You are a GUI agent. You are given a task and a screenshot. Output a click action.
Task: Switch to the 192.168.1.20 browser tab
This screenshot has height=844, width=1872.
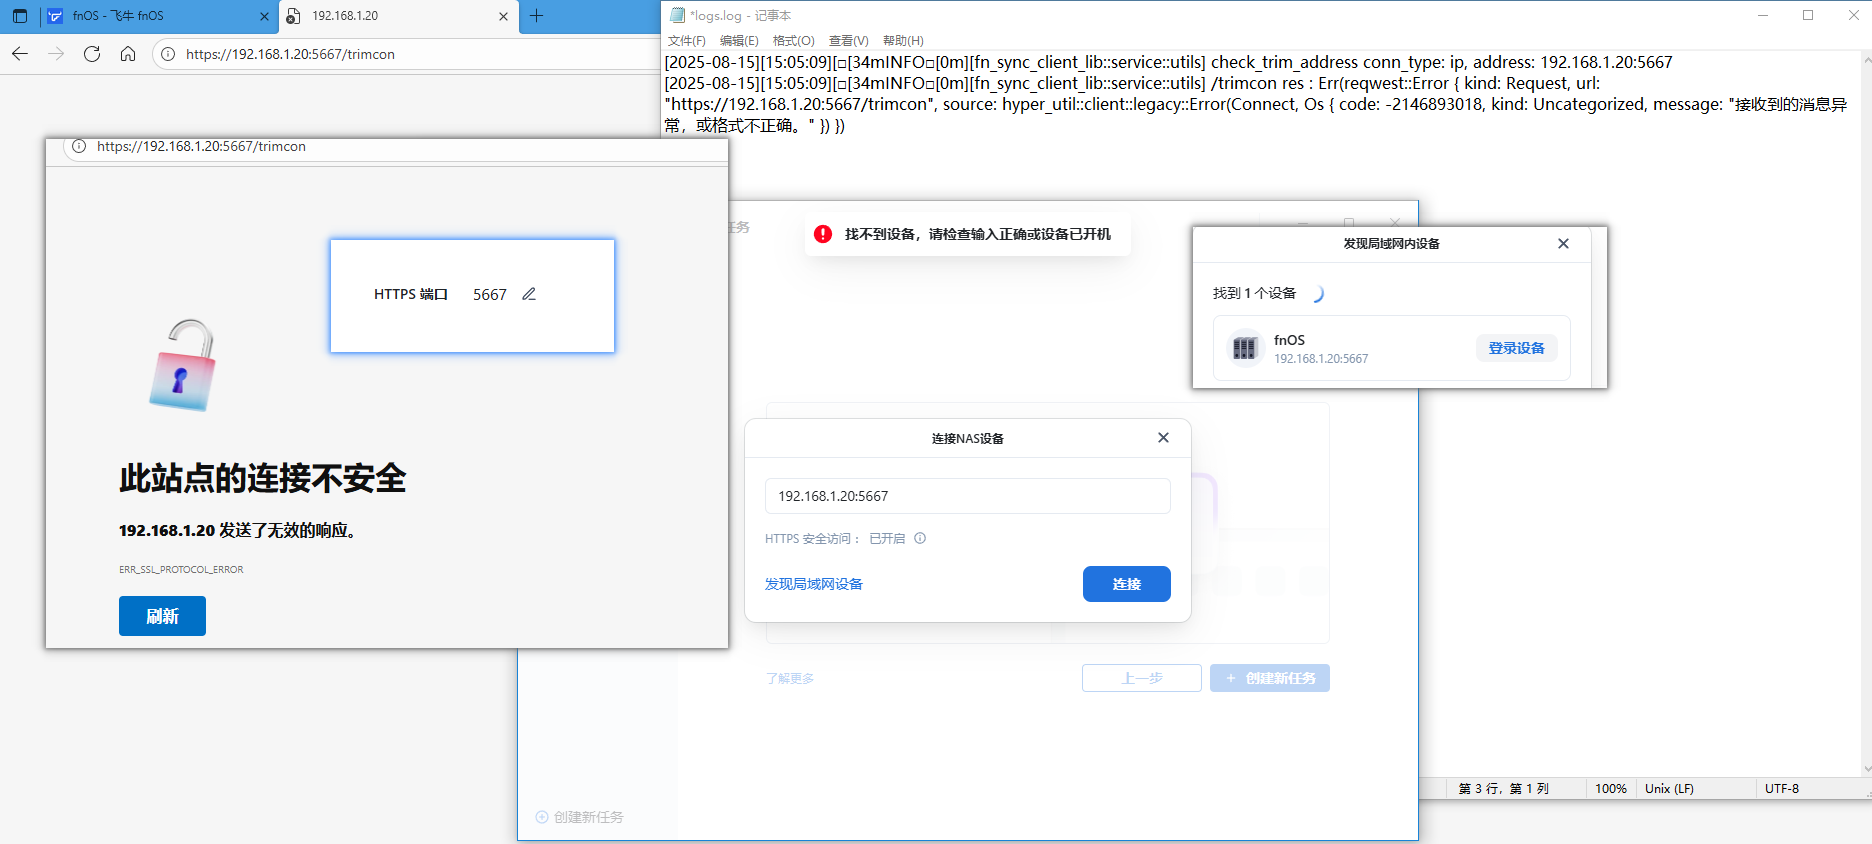(398, 16)
